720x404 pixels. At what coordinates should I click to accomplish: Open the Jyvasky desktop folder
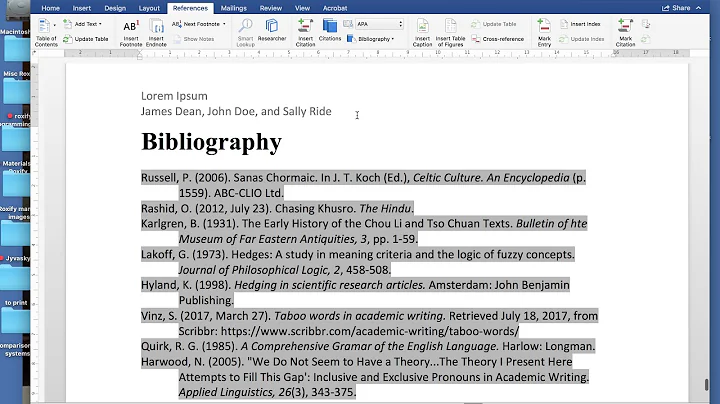click(x=16, y=273)
